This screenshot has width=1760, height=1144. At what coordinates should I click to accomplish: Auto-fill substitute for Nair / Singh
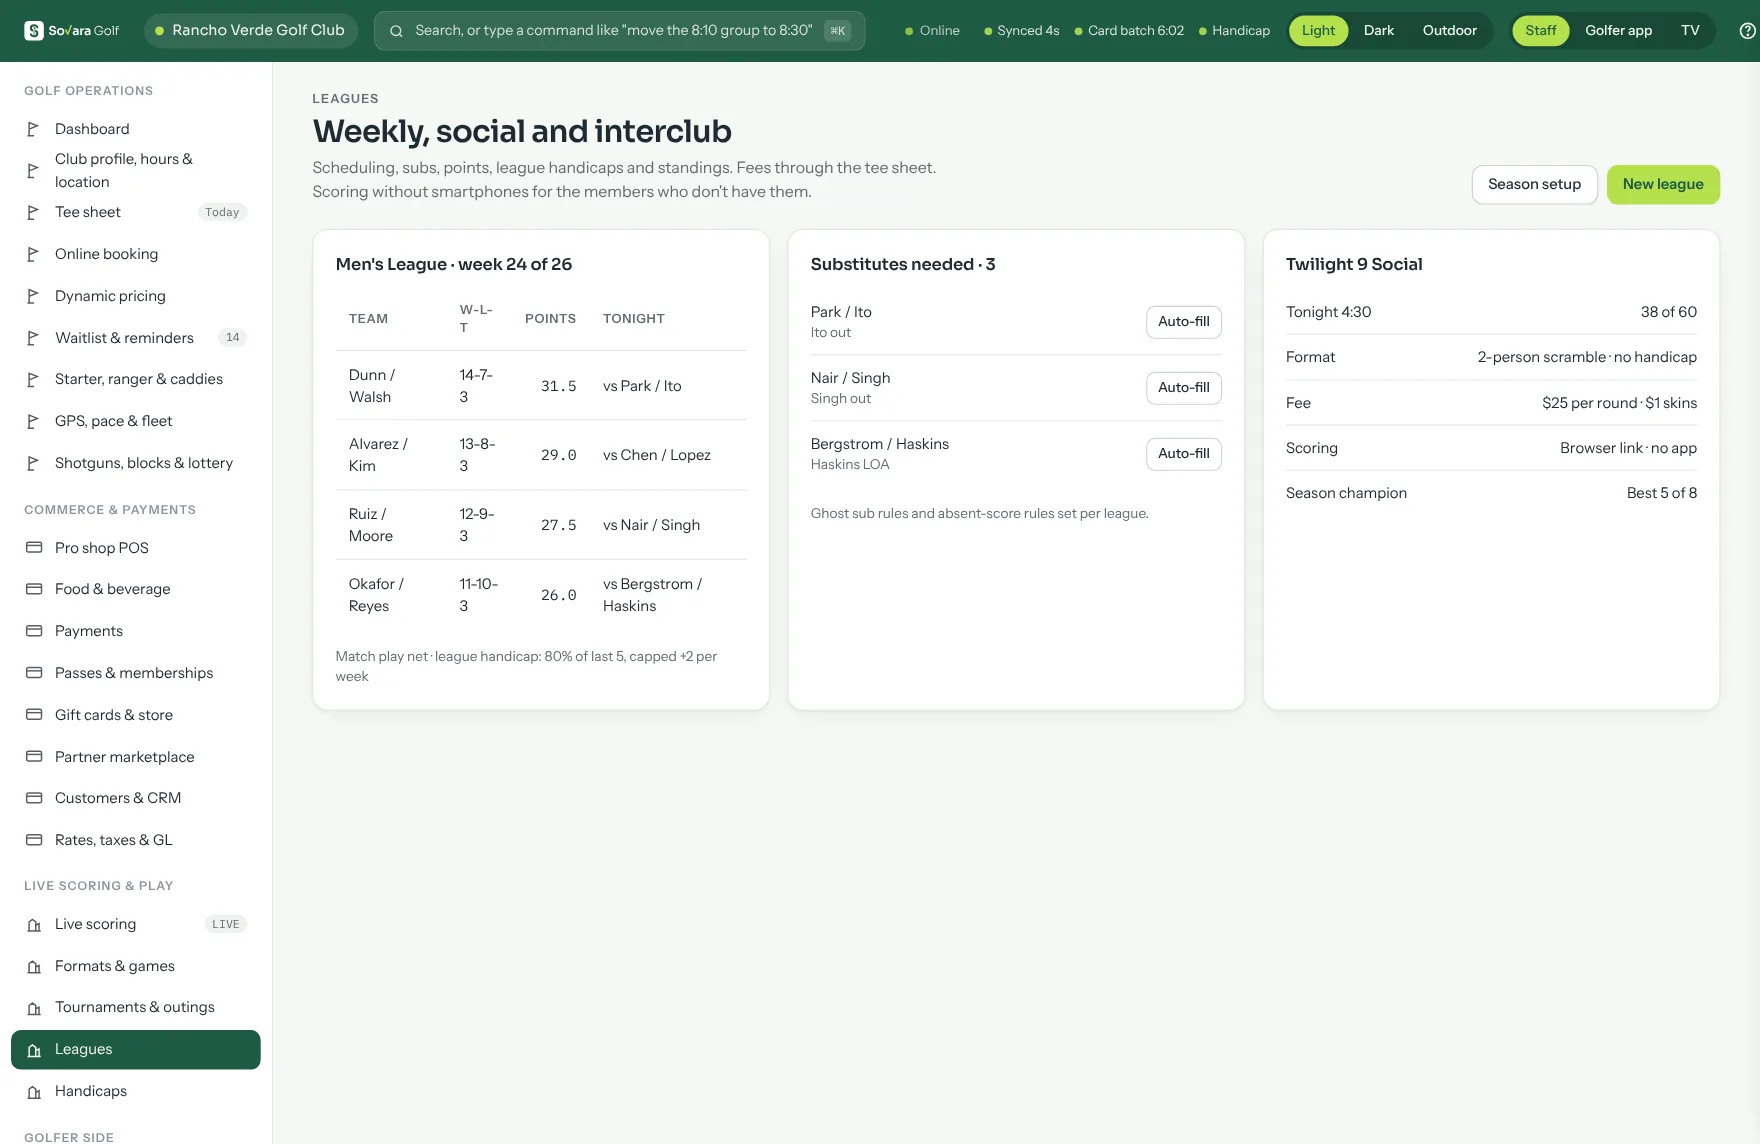[x=1183, y=388]
